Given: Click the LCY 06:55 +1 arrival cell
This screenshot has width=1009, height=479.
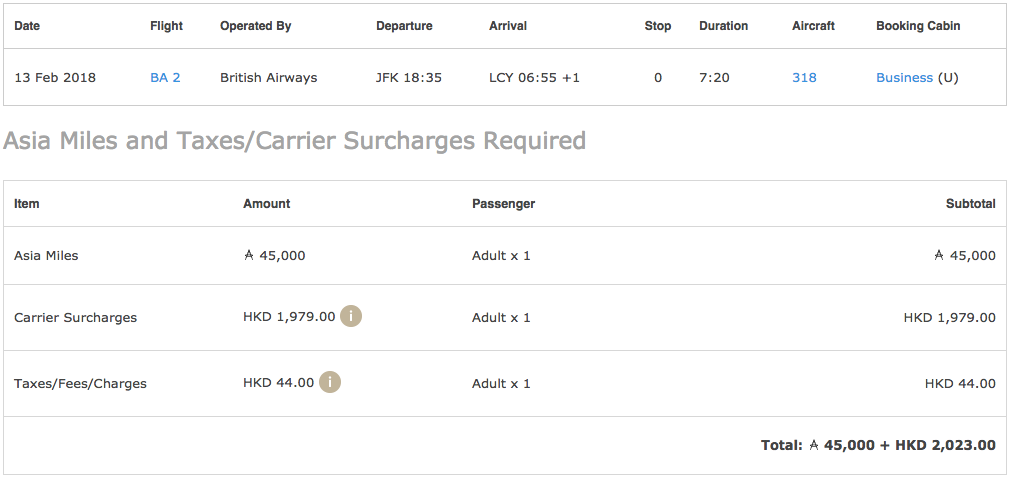Looking at the screenshot, I should click(x=534, y=77).
